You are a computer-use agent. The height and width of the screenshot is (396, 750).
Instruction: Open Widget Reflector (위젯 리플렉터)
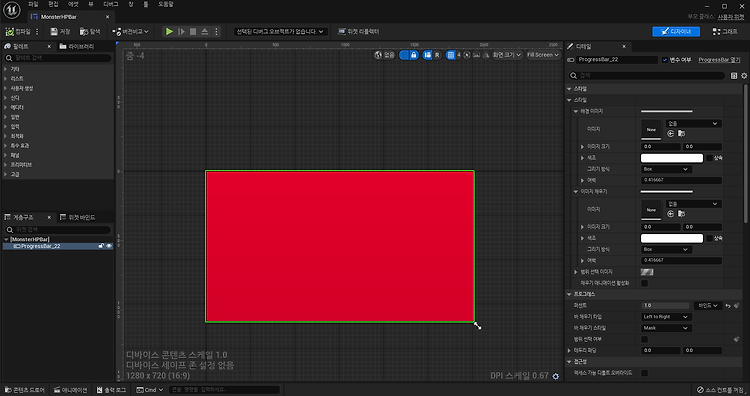coord(358,32)
